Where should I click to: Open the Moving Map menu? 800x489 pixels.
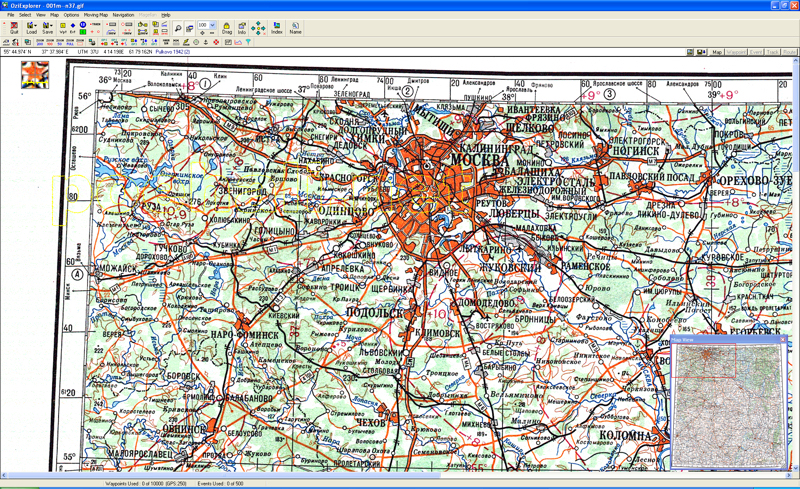[96, 15]
